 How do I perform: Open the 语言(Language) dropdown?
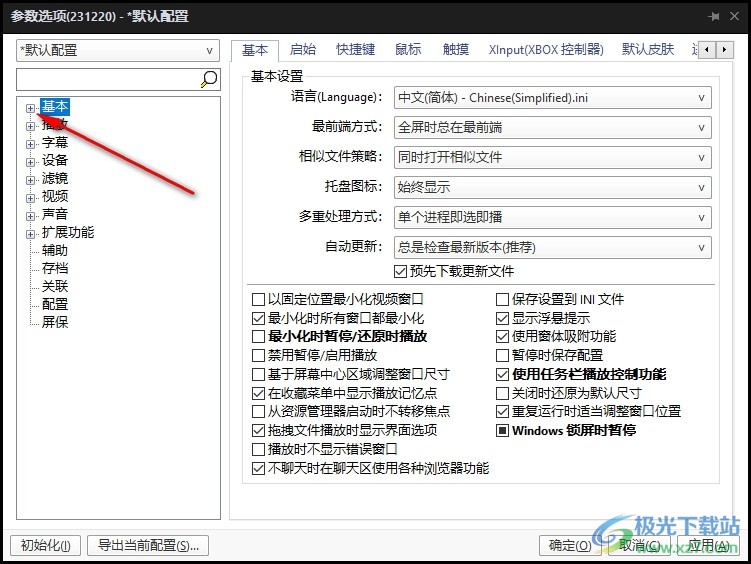(x=552, y=98)
